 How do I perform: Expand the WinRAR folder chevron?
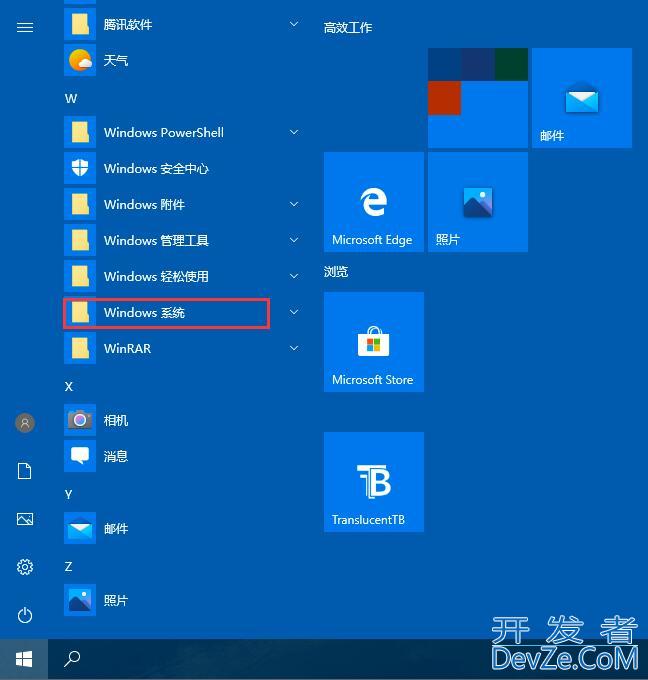tap(294, 348)
